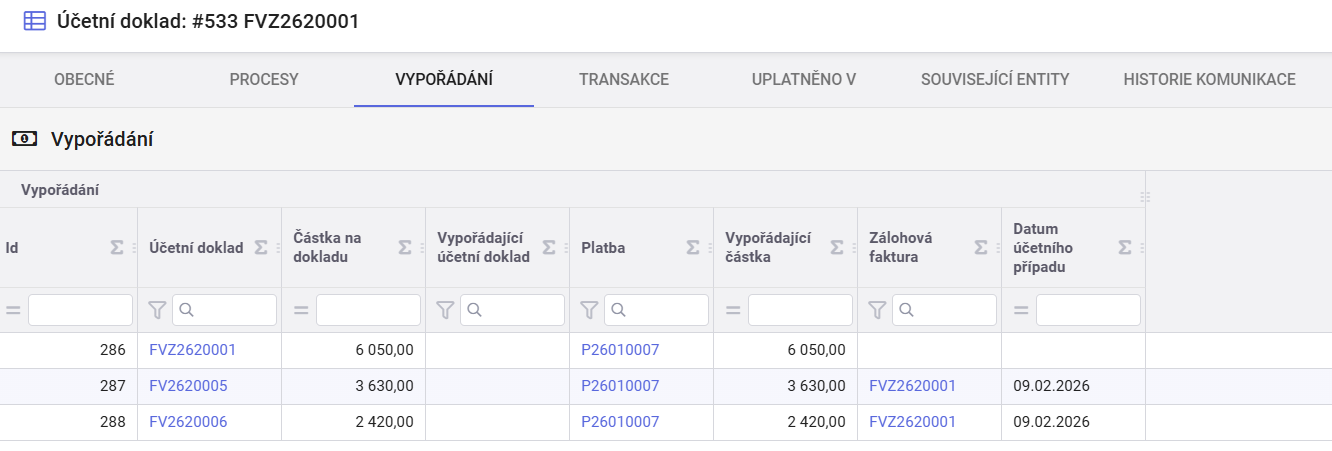Viewport: 1332px width, 451px height.
Task: Click column chooser grip at table corner
Action: point(1145,197)
